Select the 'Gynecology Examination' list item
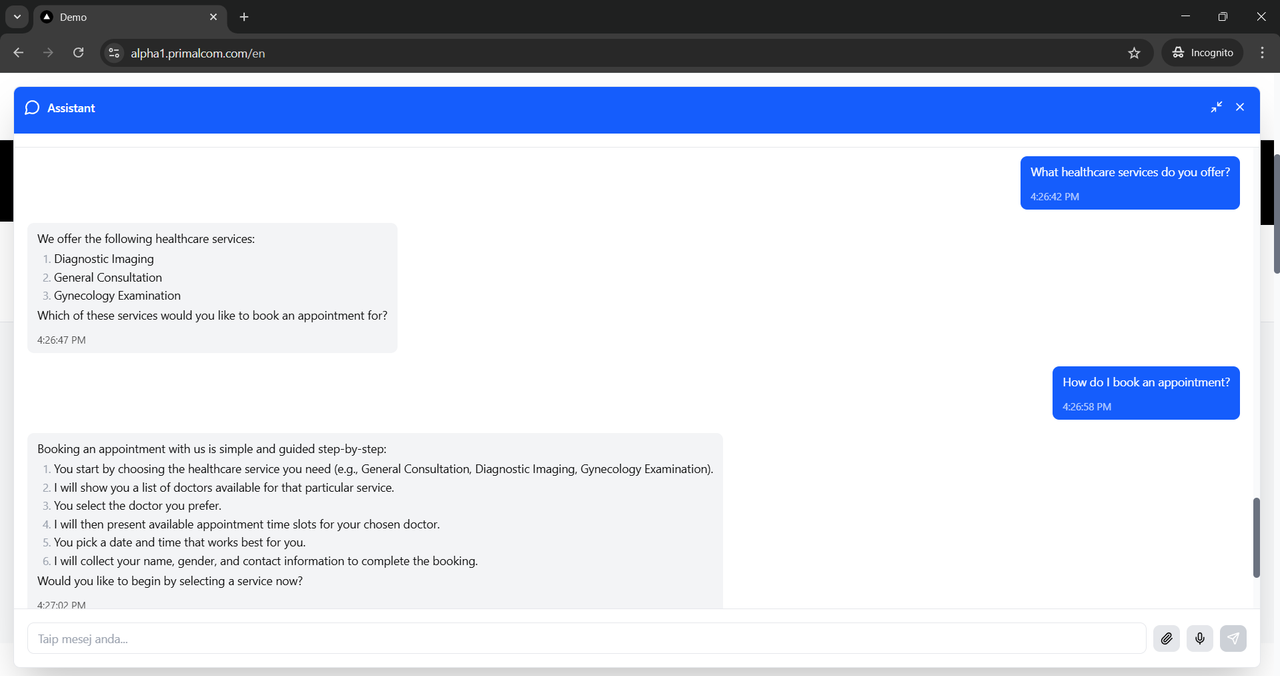Image resolution: width=1280 pixels, height=676 pixels. point(117,296)
